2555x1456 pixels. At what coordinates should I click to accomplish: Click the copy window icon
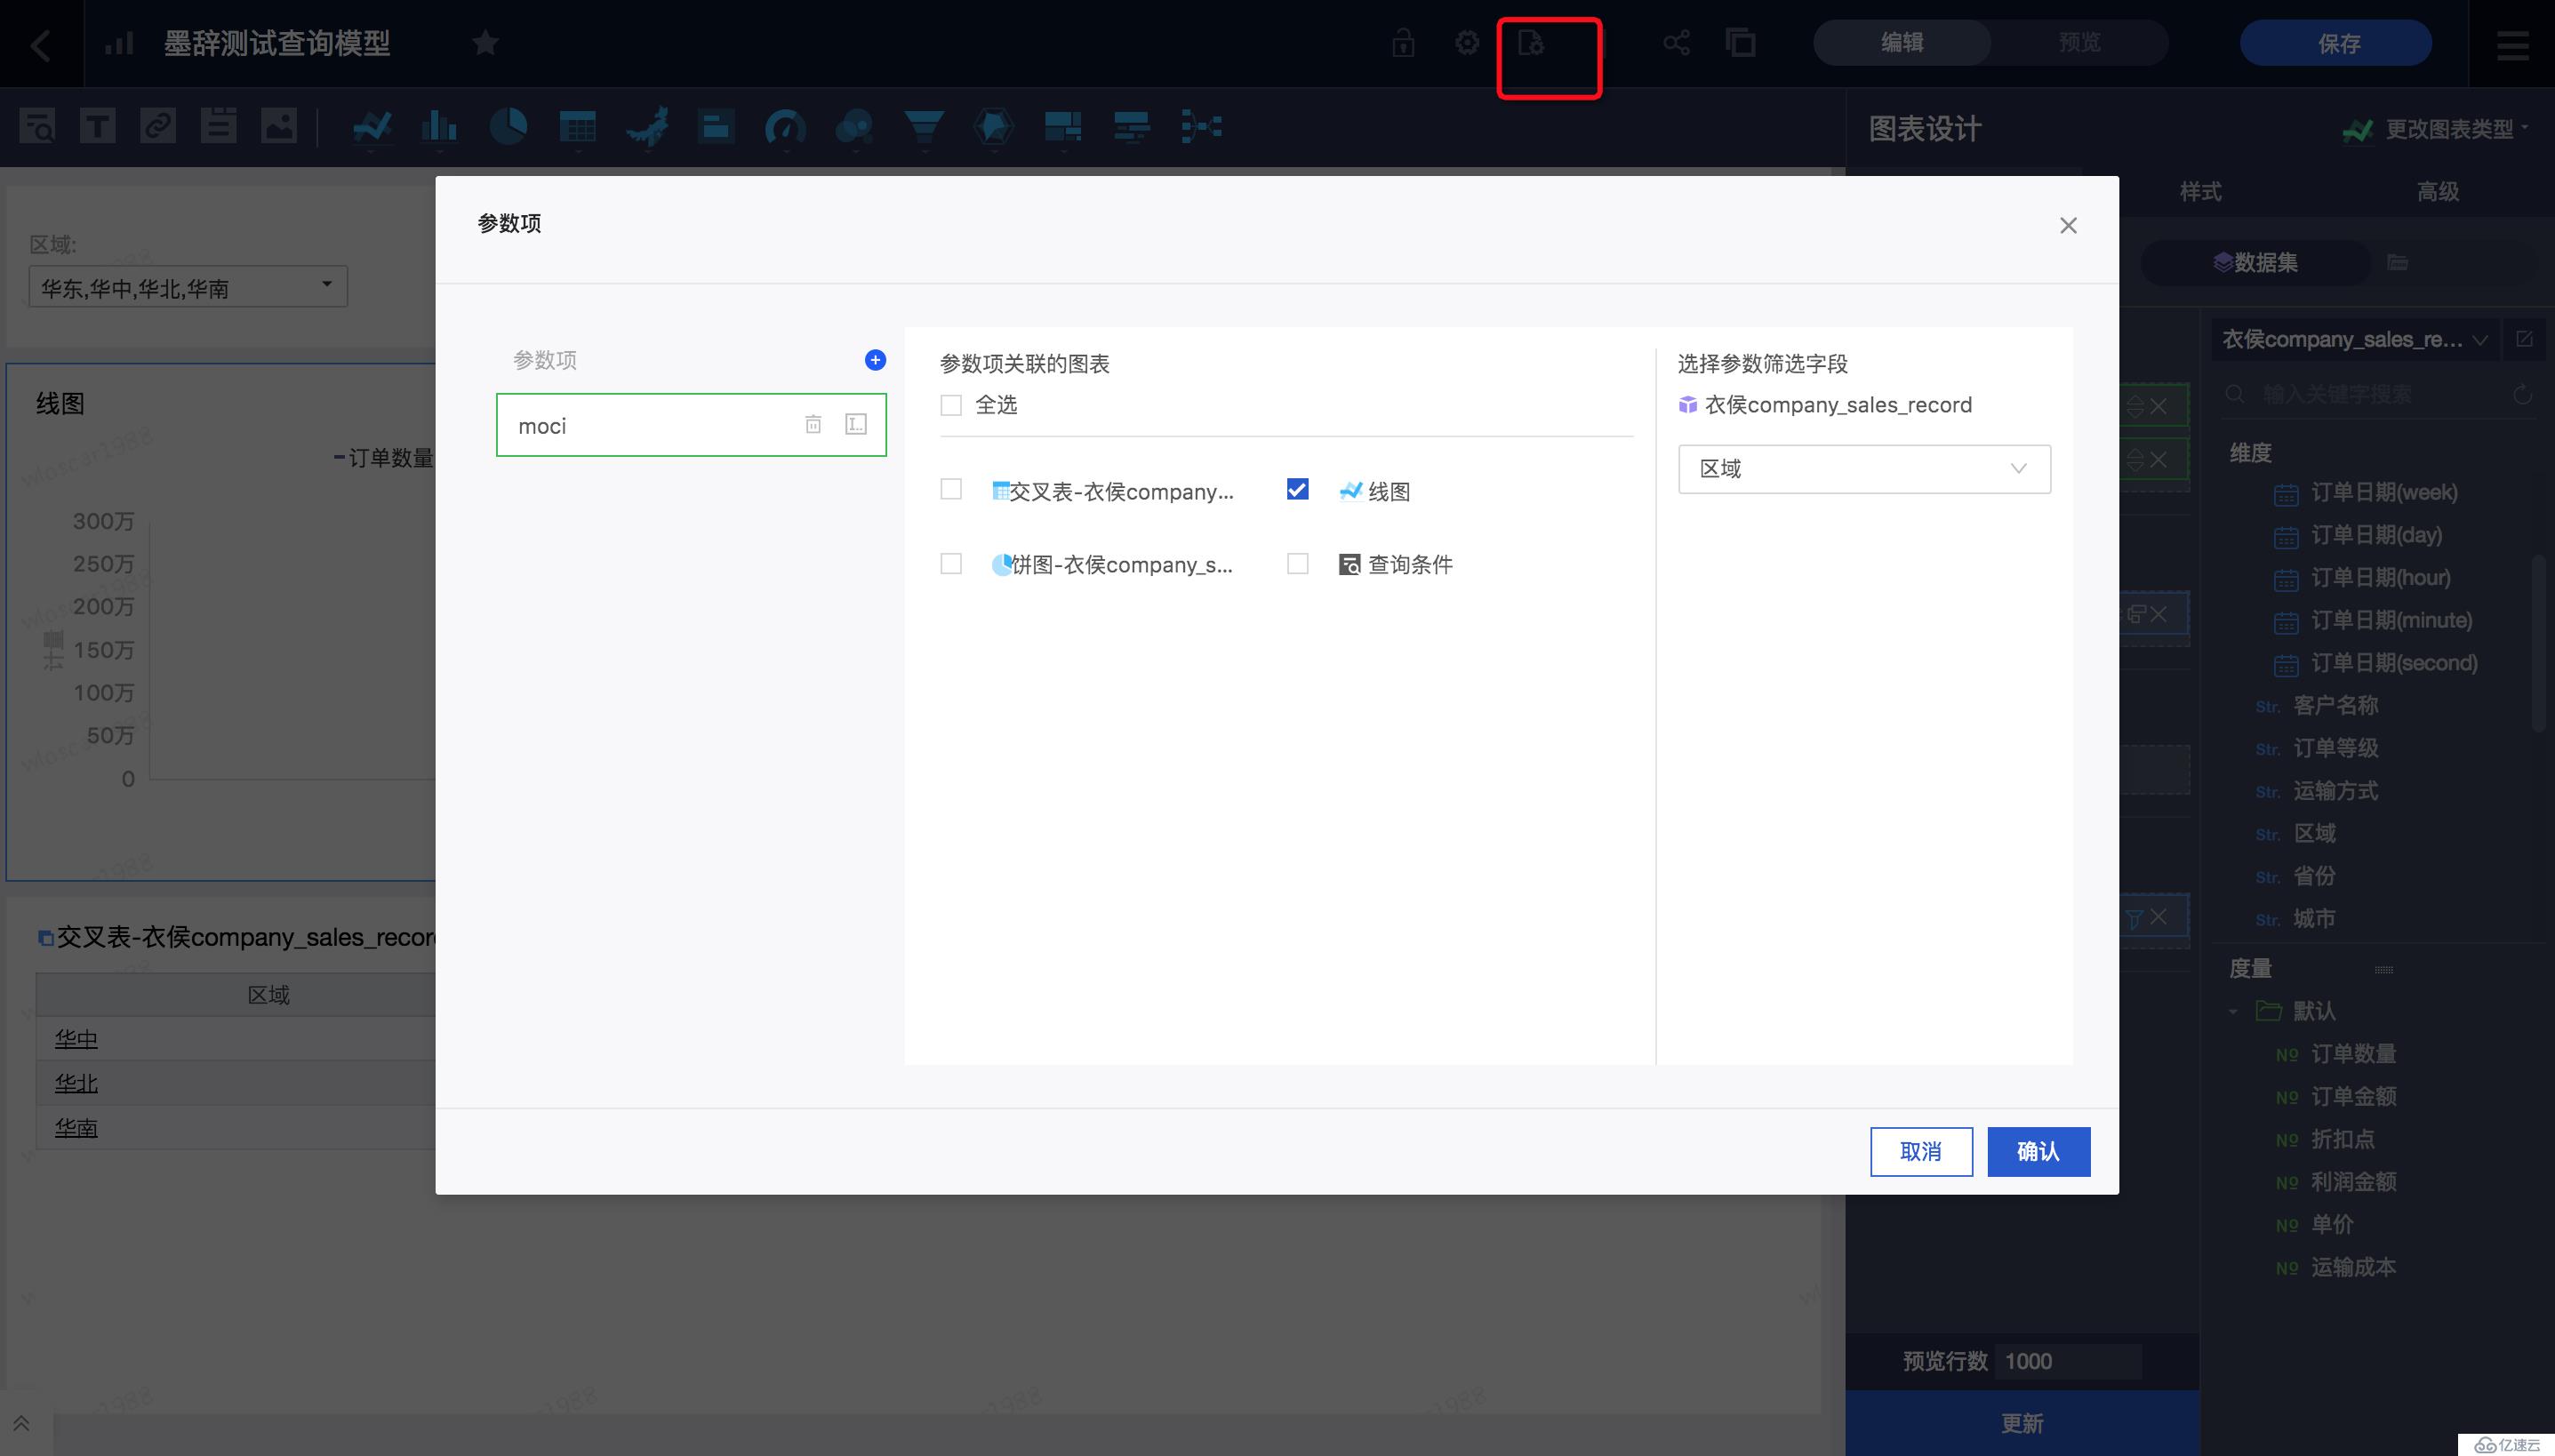(x=1740, y=43)
